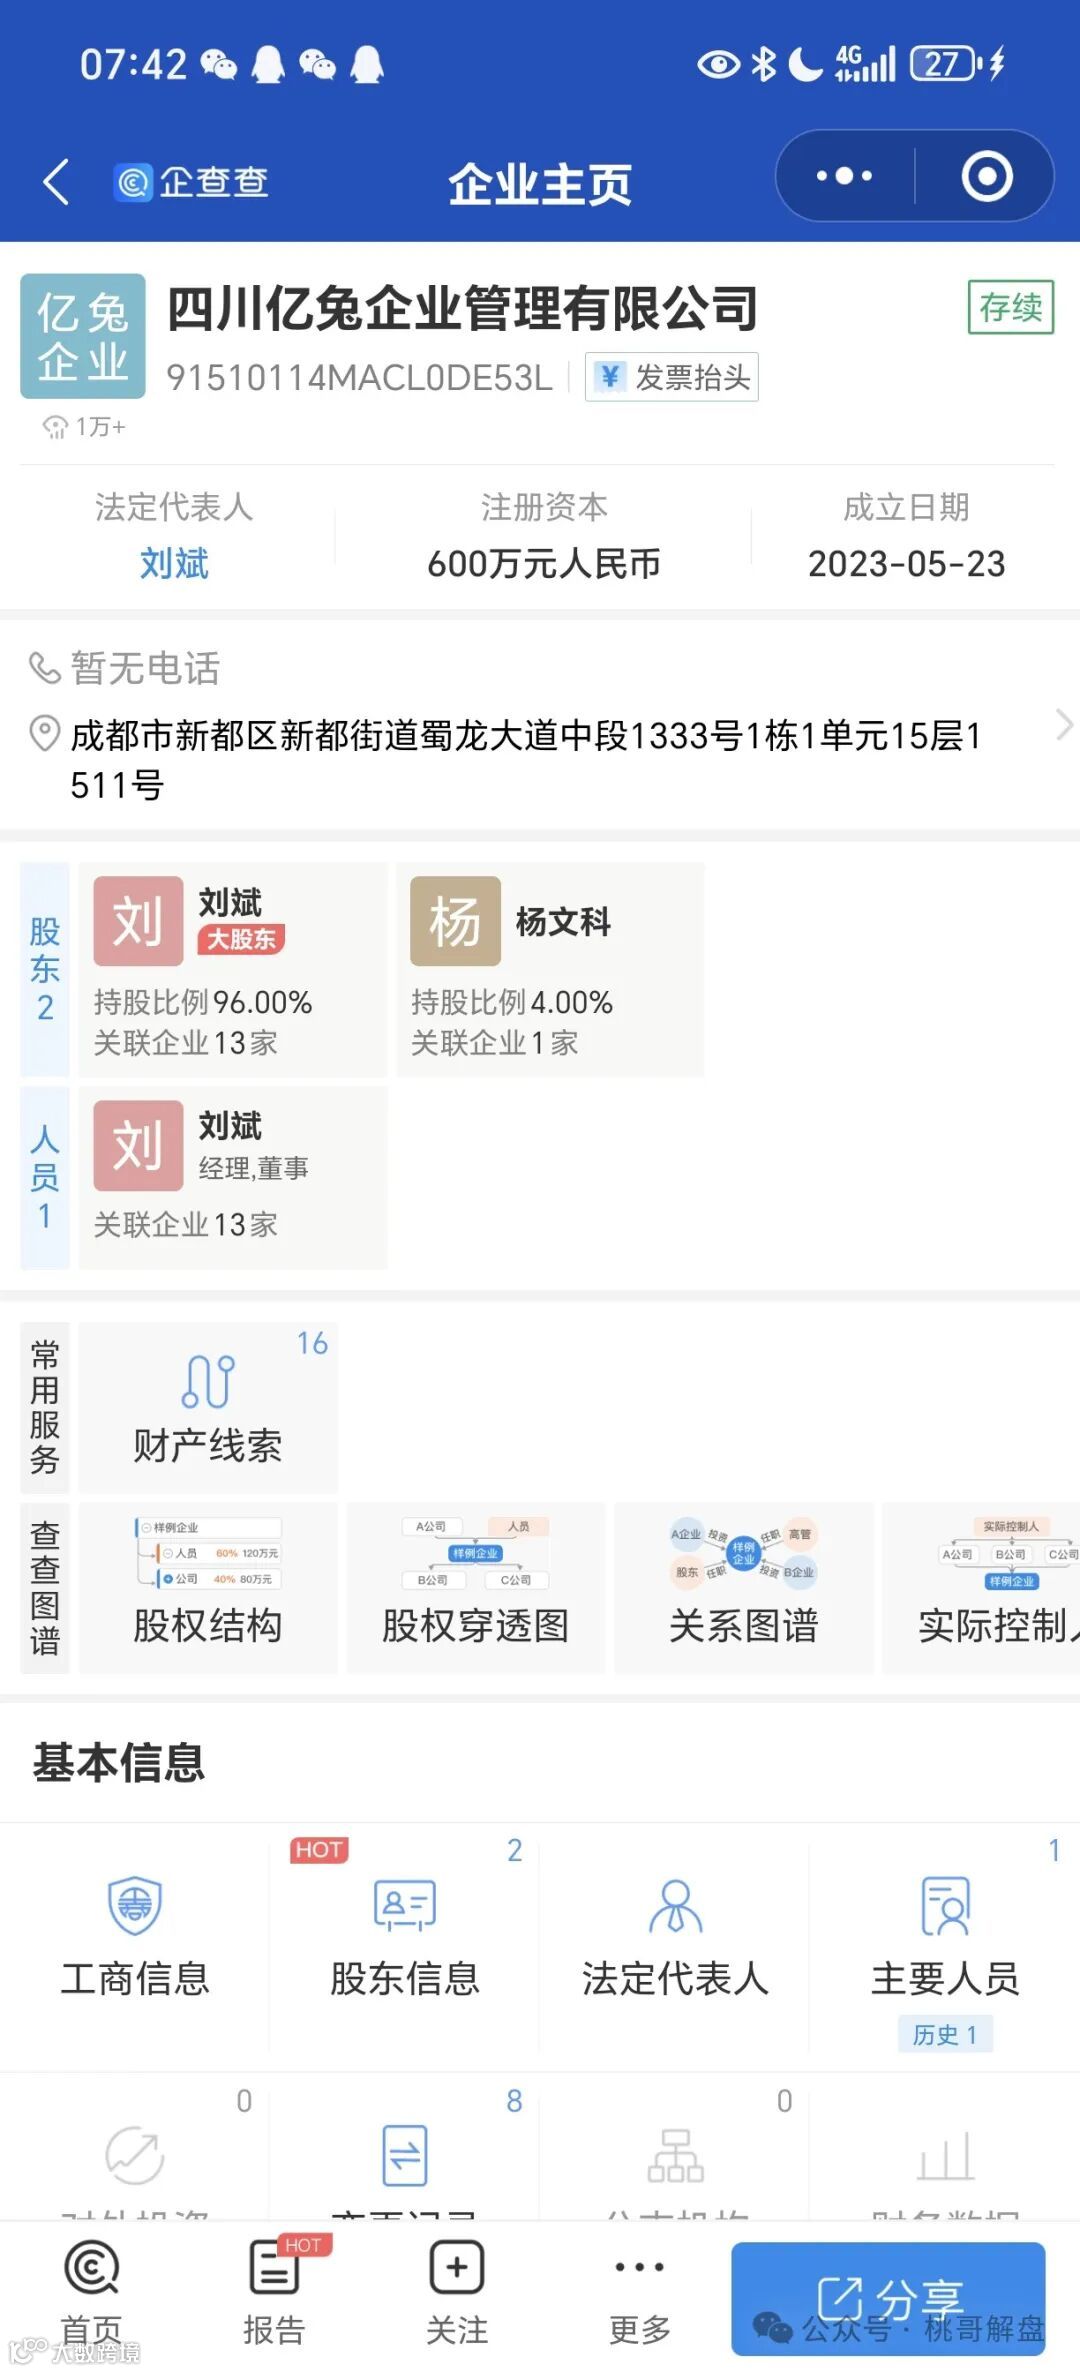Tap company name 四川亿兔企业管理有限公司

(x=462, y=308)
